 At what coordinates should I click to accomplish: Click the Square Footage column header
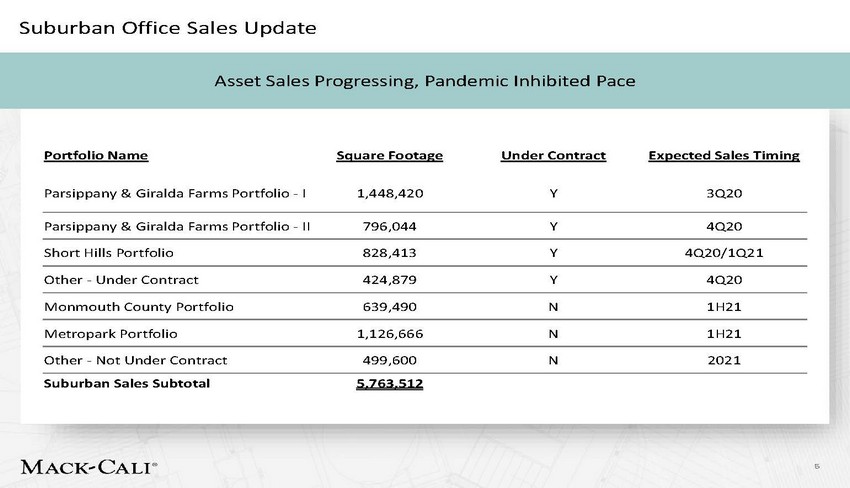point(389,155)
